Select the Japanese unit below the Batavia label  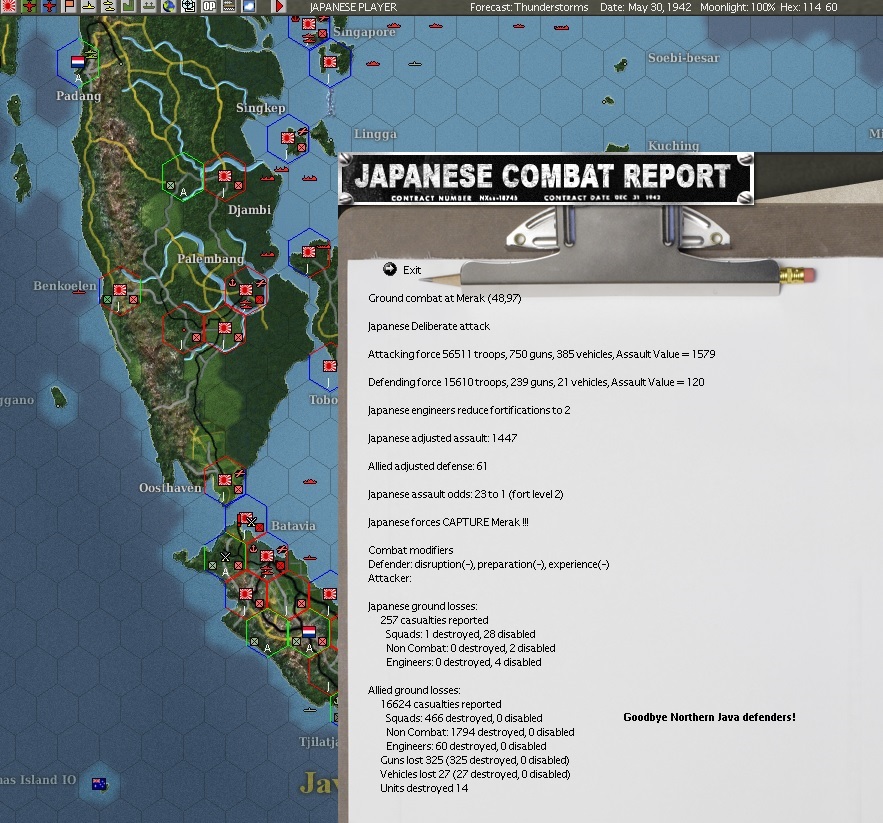pos(267,556)
